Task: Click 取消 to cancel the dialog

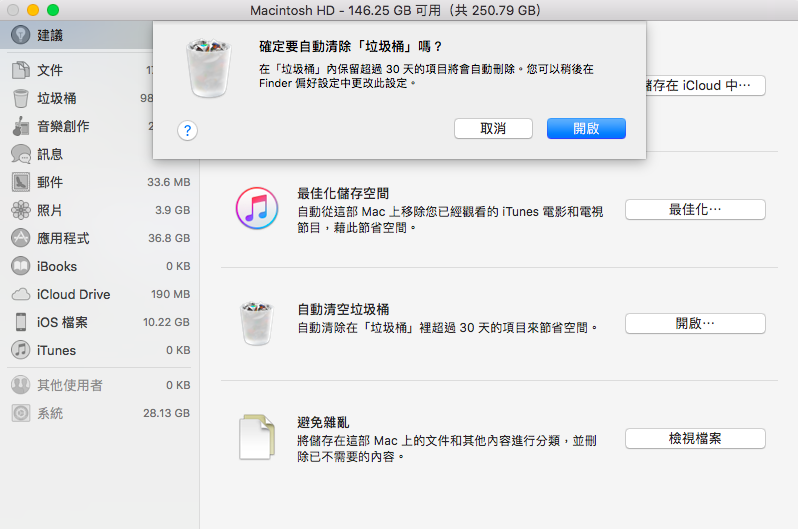Action: 493,128
